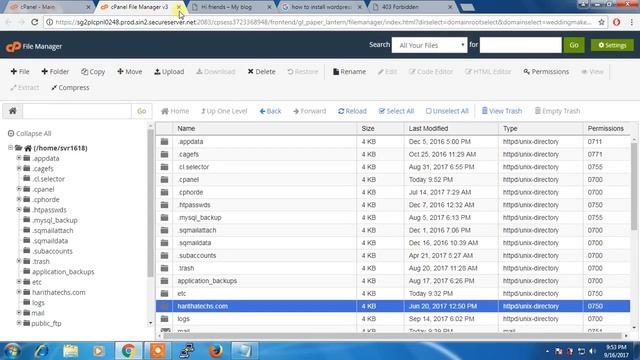Open the Upload tool

pos(169,71)
